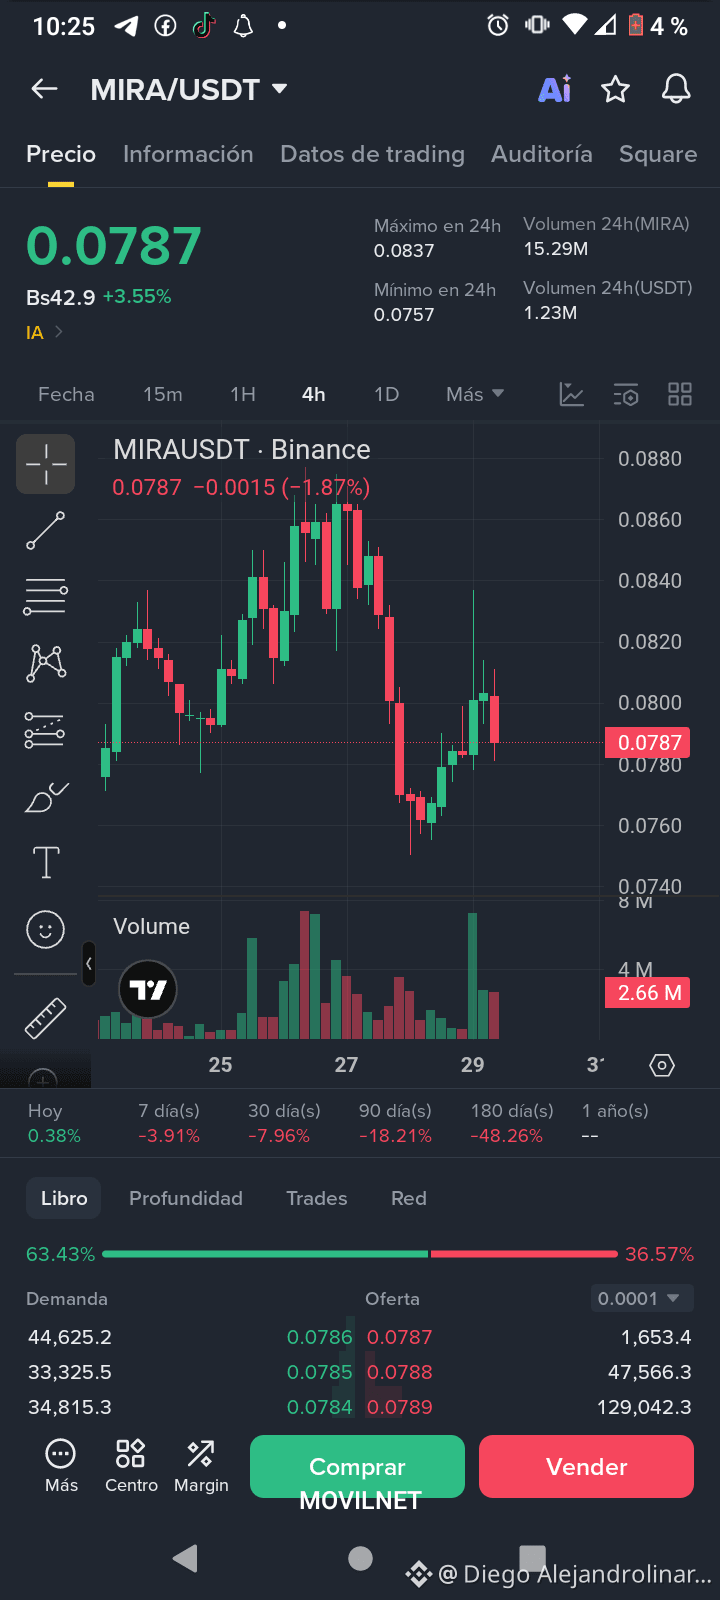Open the Trades tab
720x1600 pixels.
317,1198
